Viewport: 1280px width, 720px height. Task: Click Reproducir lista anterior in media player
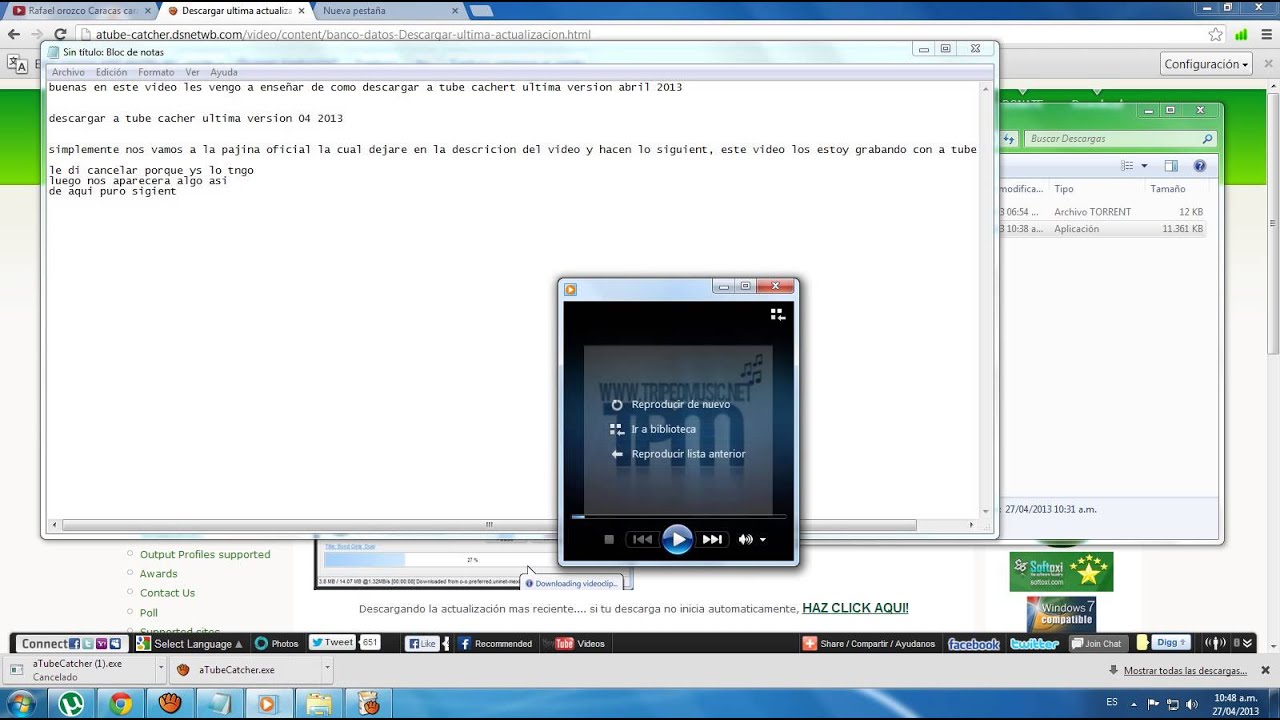[x=678, y=454]
